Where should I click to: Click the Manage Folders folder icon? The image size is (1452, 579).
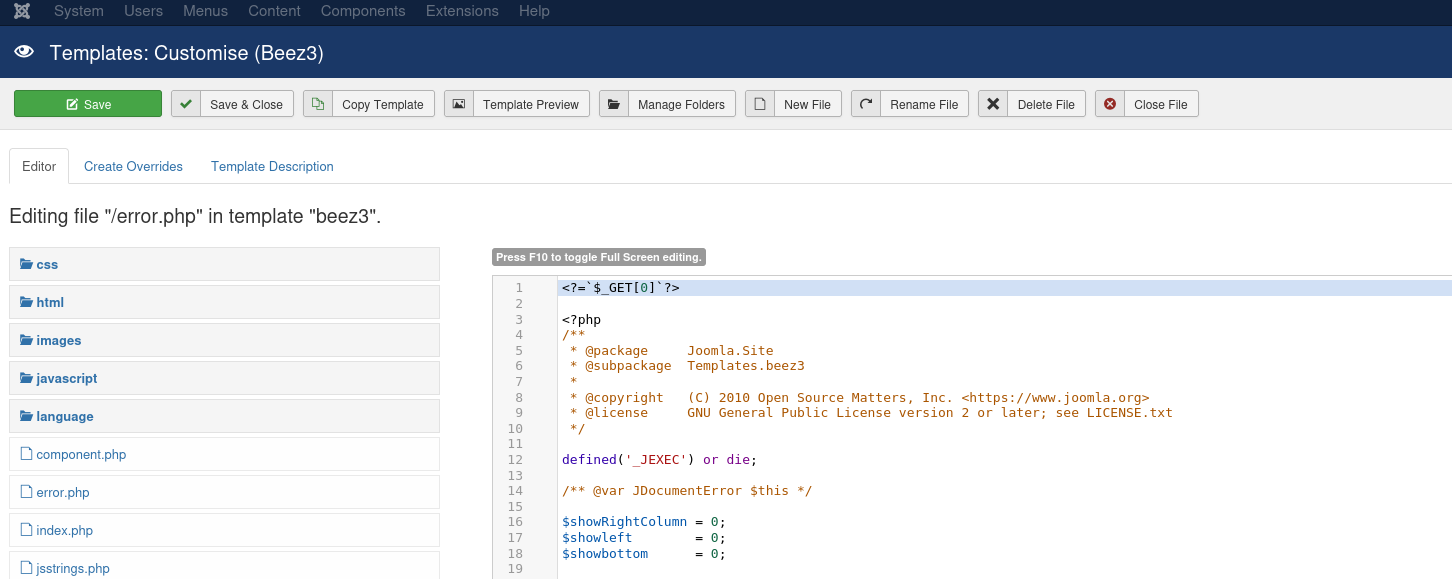coord(614,104)
